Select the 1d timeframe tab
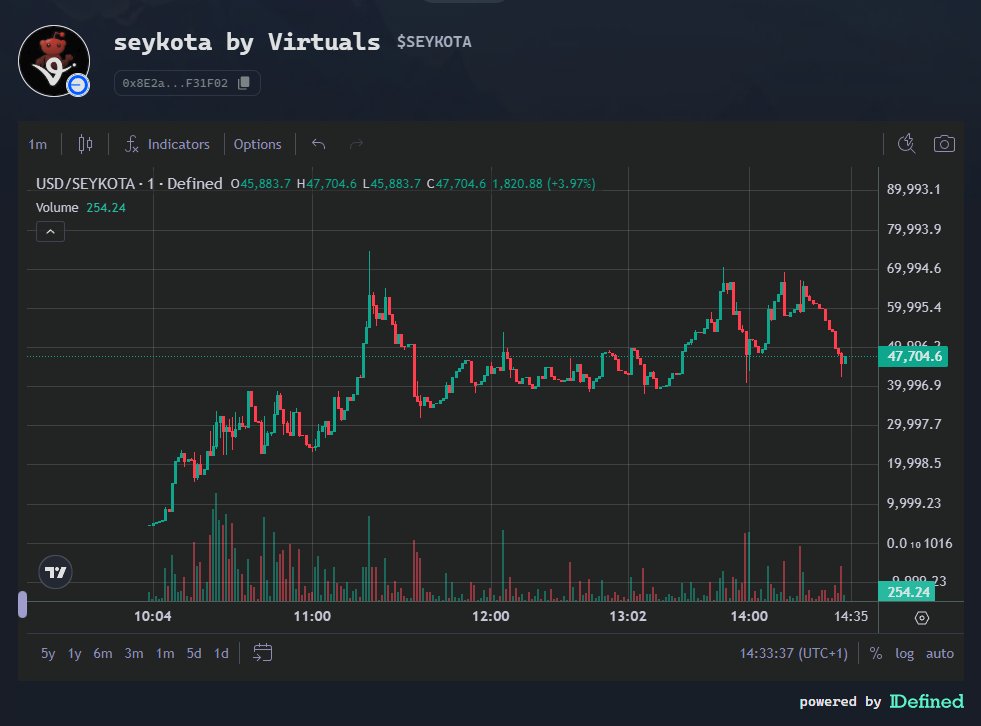981x726 pixels. tap(219, 653)
